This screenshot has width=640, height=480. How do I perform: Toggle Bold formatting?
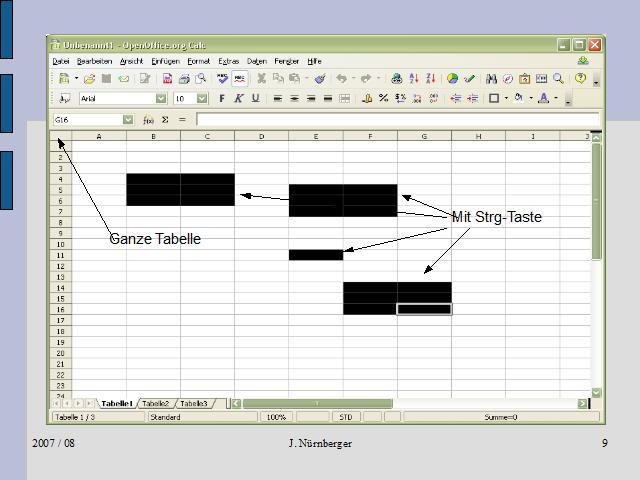coord(220,99)
